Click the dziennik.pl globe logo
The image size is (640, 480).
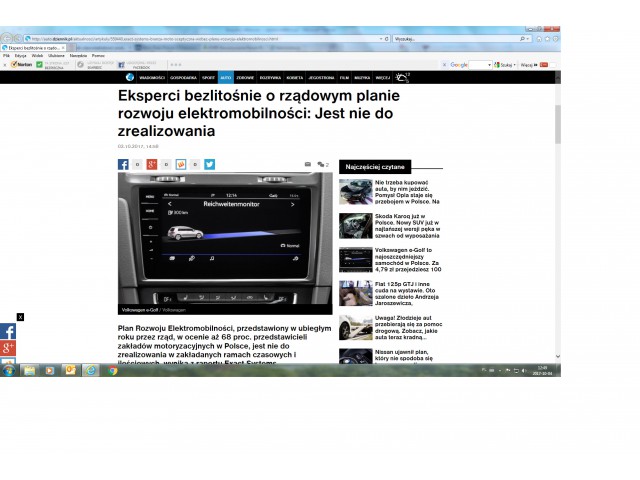coord(129,77)
